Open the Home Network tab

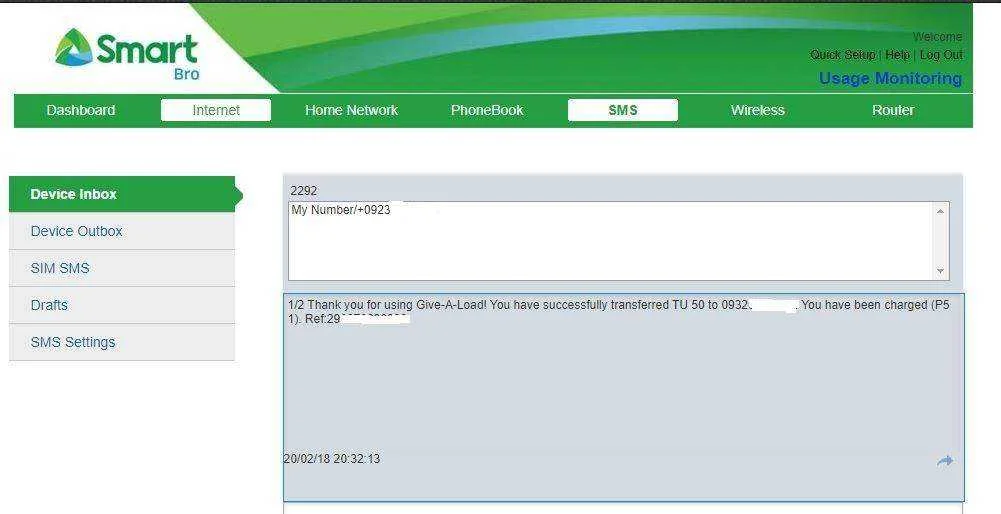pos(351,110)
